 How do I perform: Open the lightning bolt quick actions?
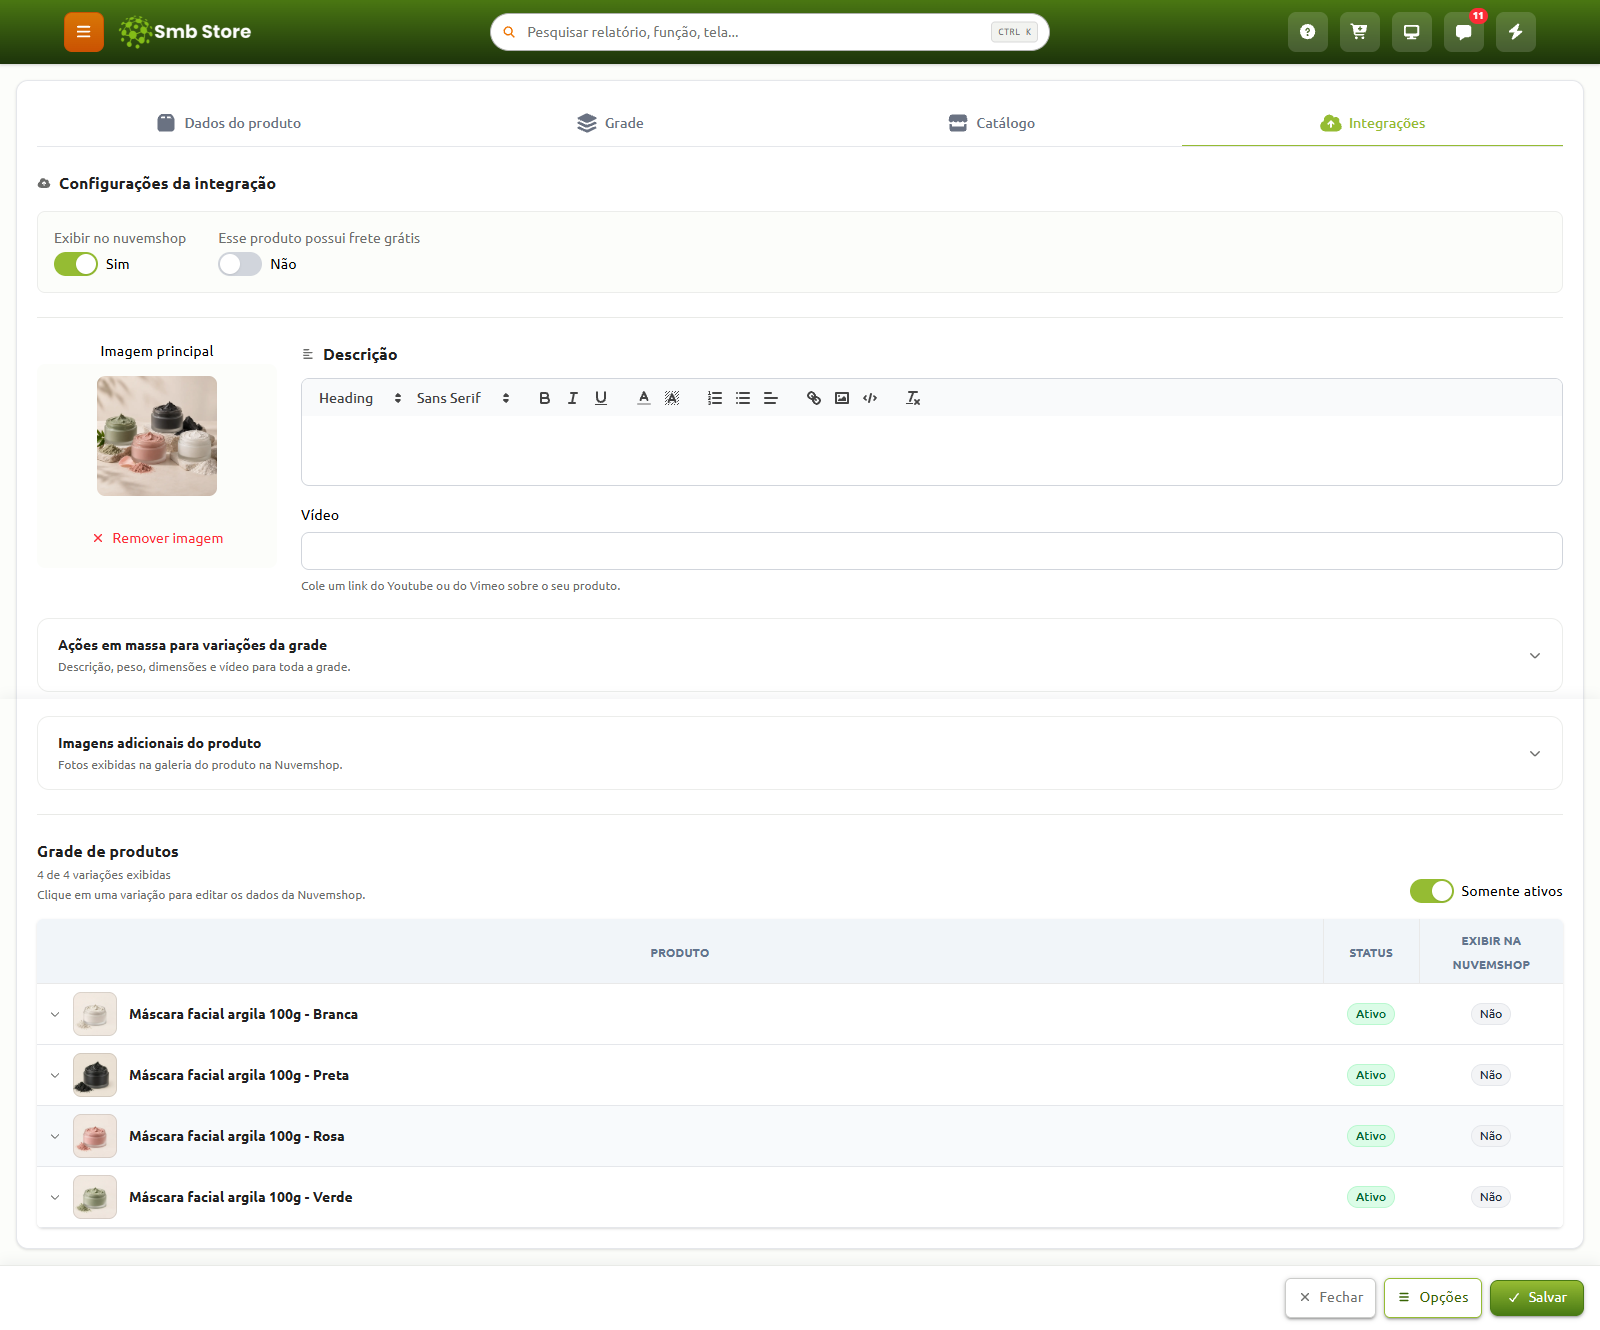[1515, 32]
